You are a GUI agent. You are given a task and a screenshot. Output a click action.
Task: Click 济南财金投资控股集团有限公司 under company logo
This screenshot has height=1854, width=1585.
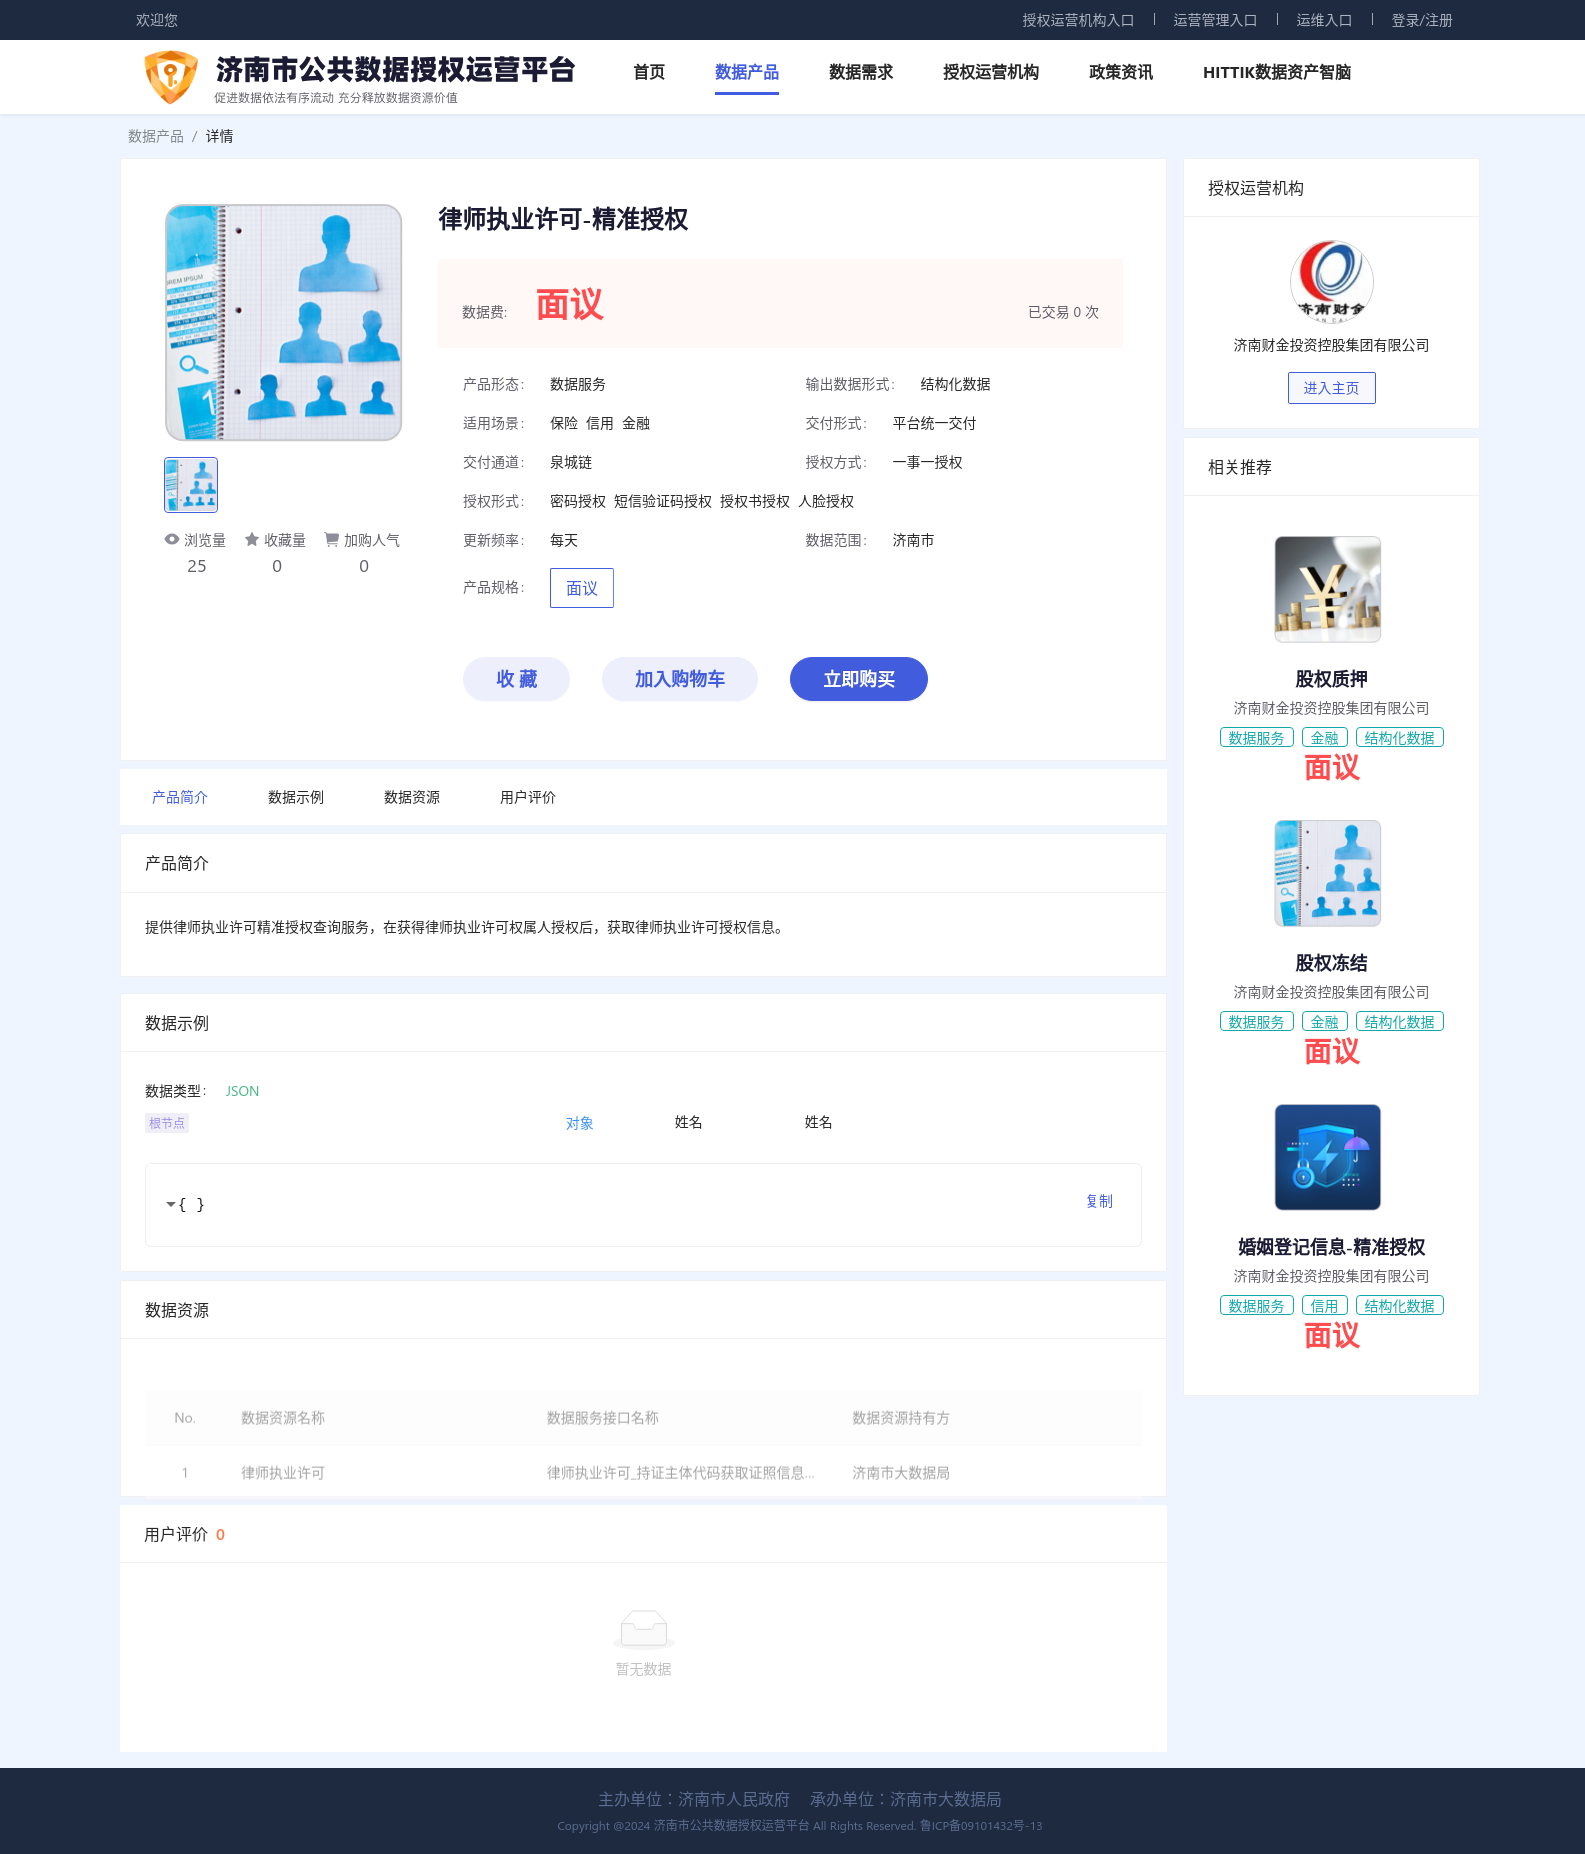(1331, 345)
